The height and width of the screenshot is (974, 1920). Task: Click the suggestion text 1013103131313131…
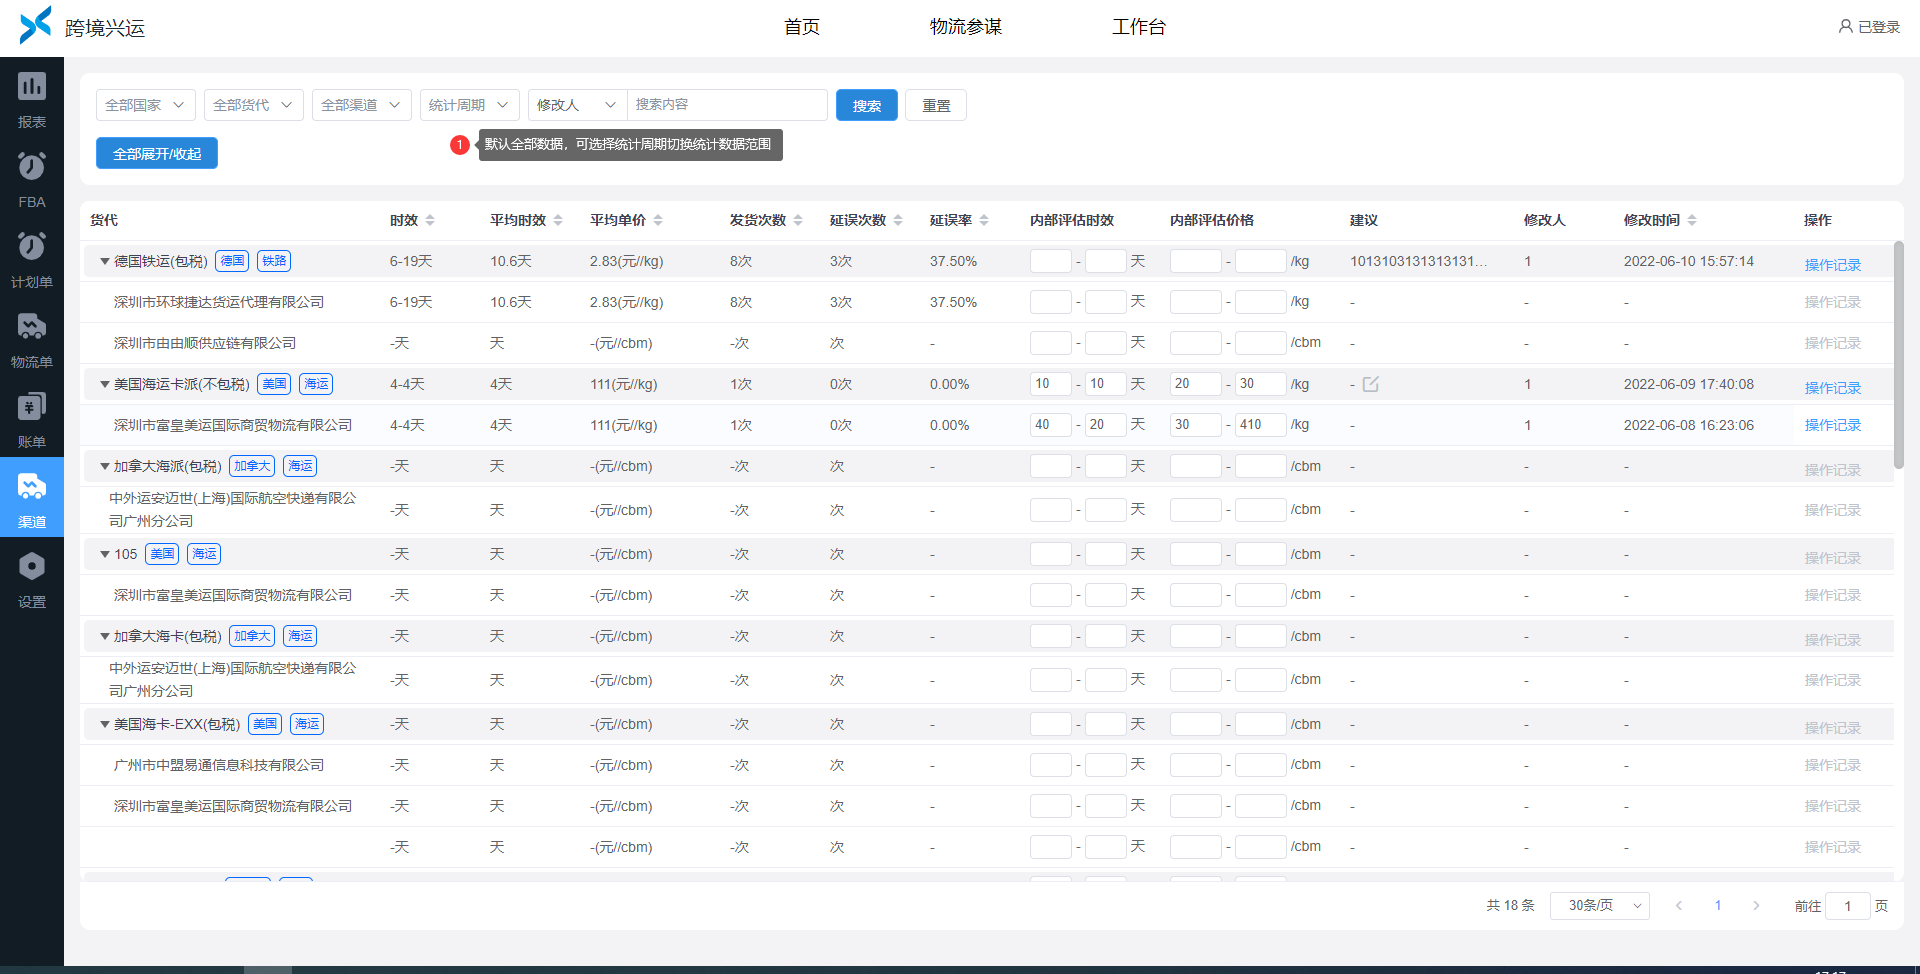click(1418, 261)
